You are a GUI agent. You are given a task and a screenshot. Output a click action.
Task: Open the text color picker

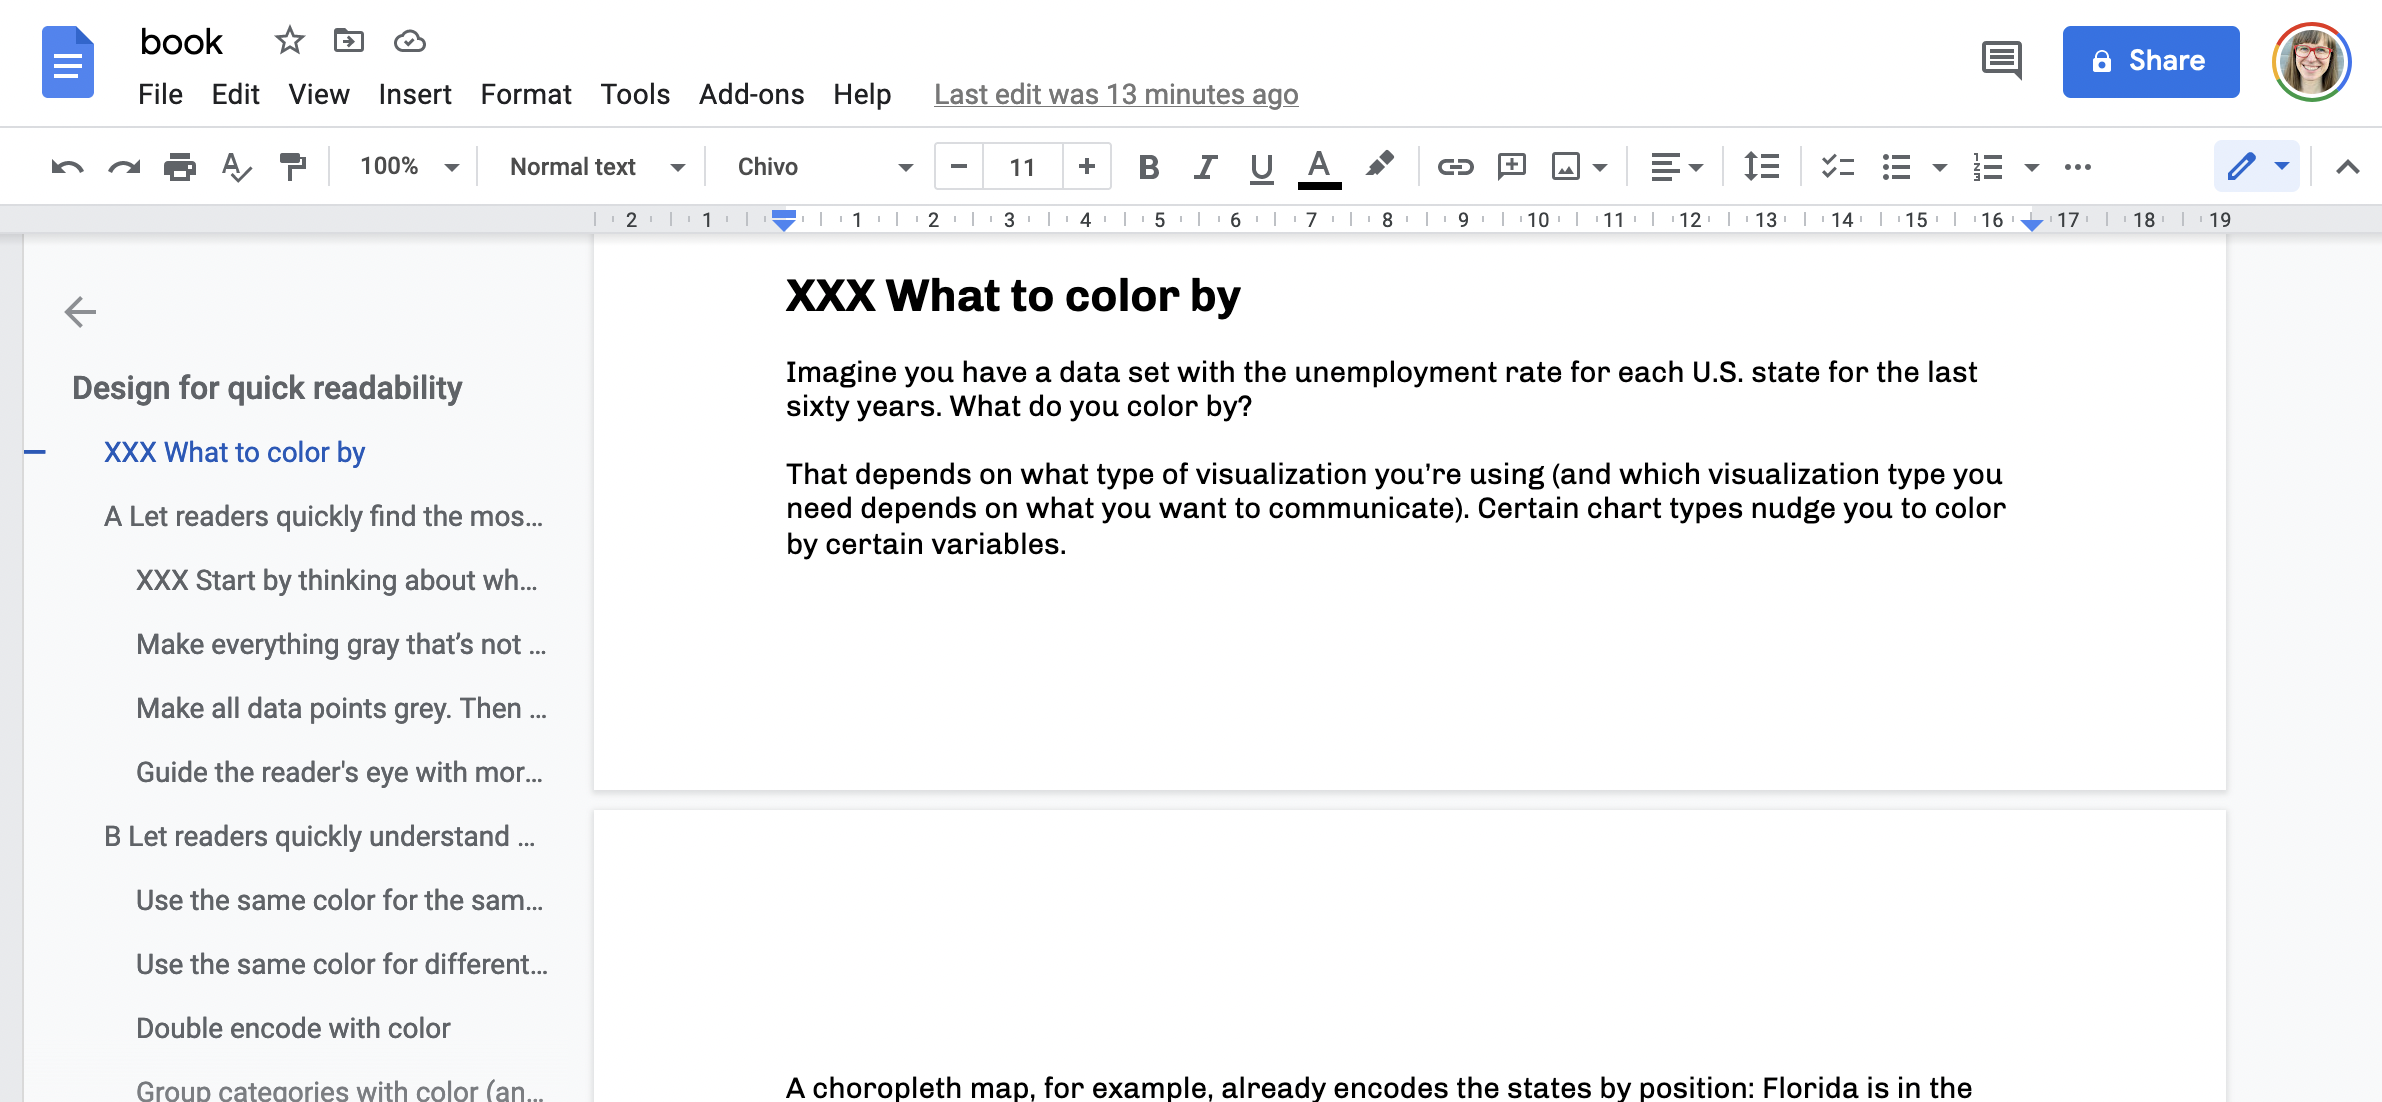[x=1319, y=167]
